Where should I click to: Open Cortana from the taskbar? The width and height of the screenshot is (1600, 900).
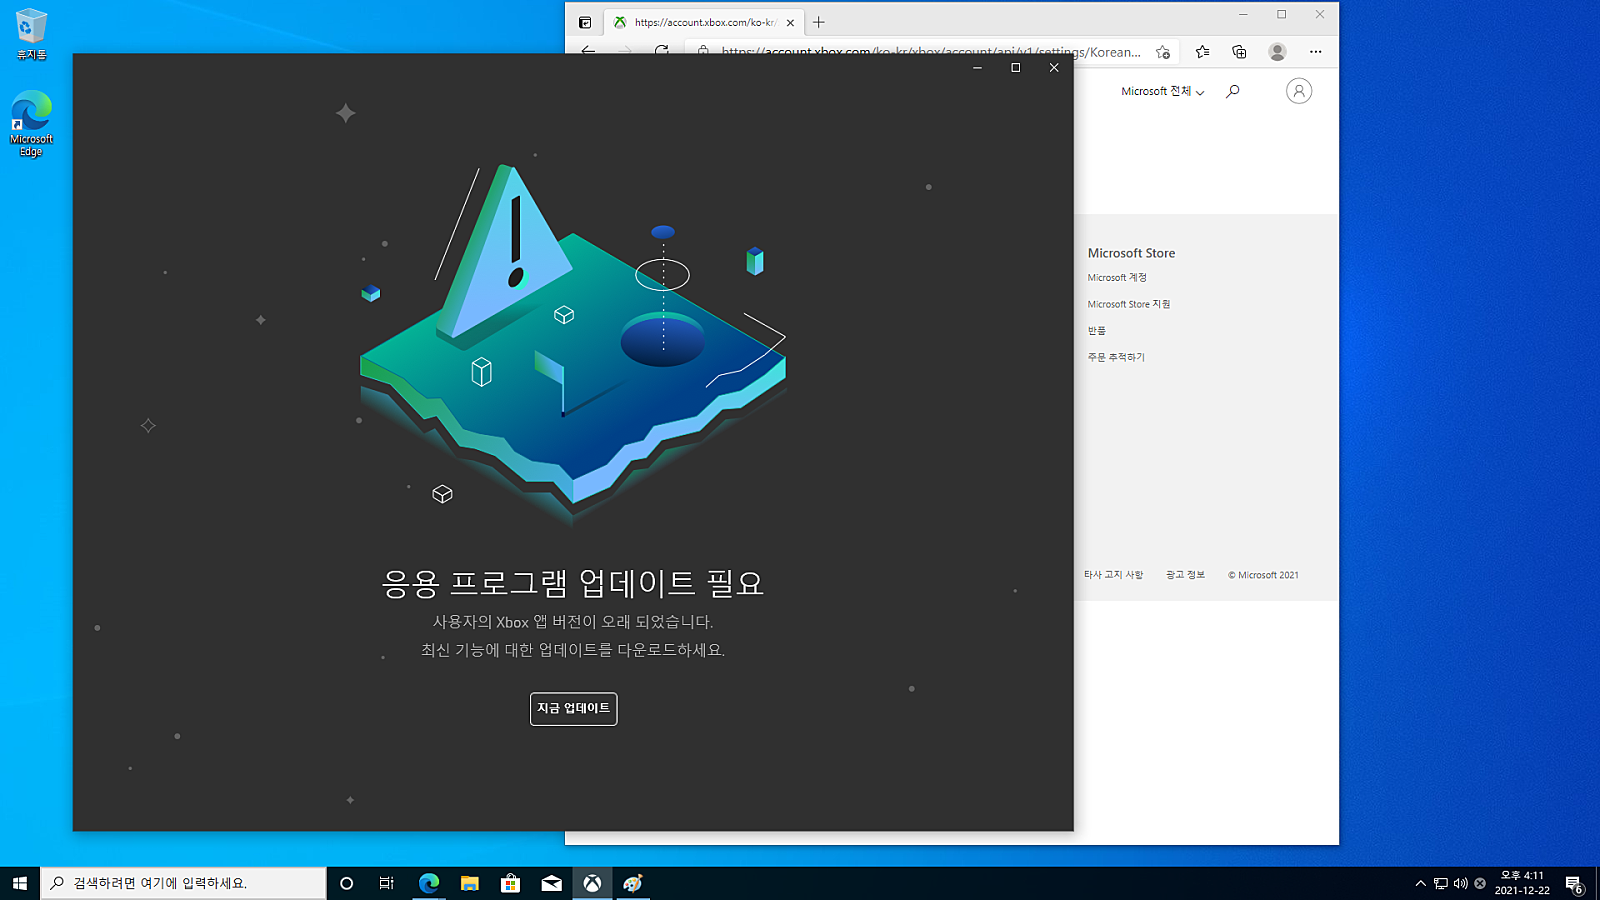point(347,883)
